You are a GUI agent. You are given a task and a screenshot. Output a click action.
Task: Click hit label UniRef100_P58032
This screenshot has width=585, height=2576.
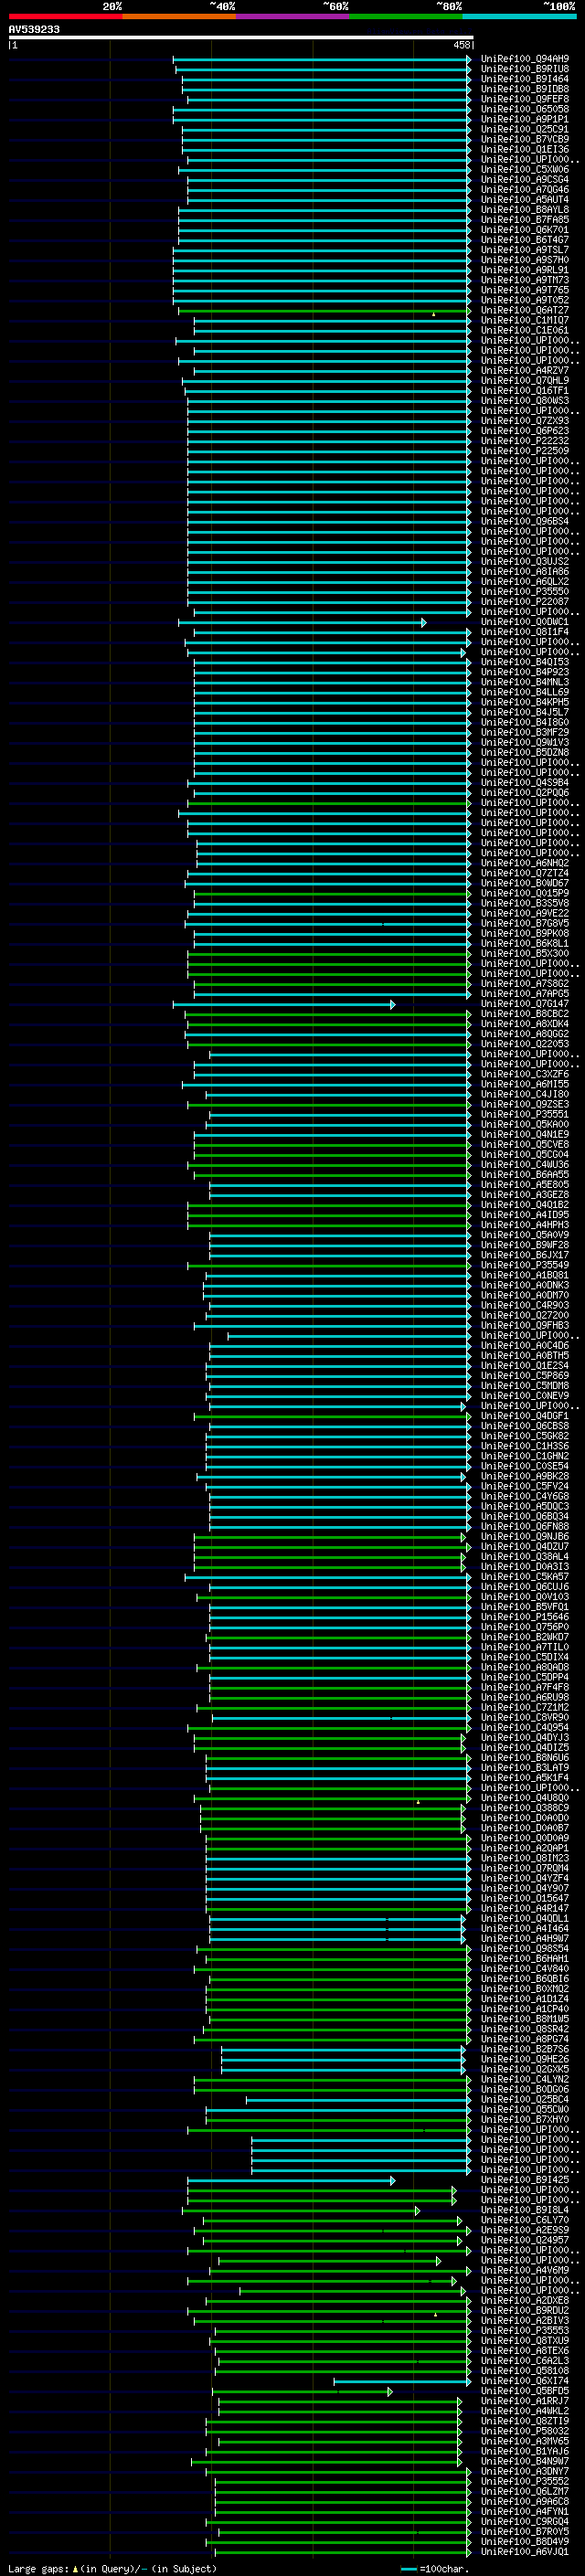pyautogui.click(x=525, y=2431)
